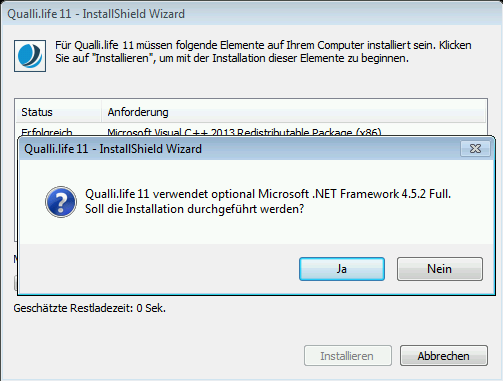Click the blue question mark icon
The image size is (503, 381).
pos(61,202)
